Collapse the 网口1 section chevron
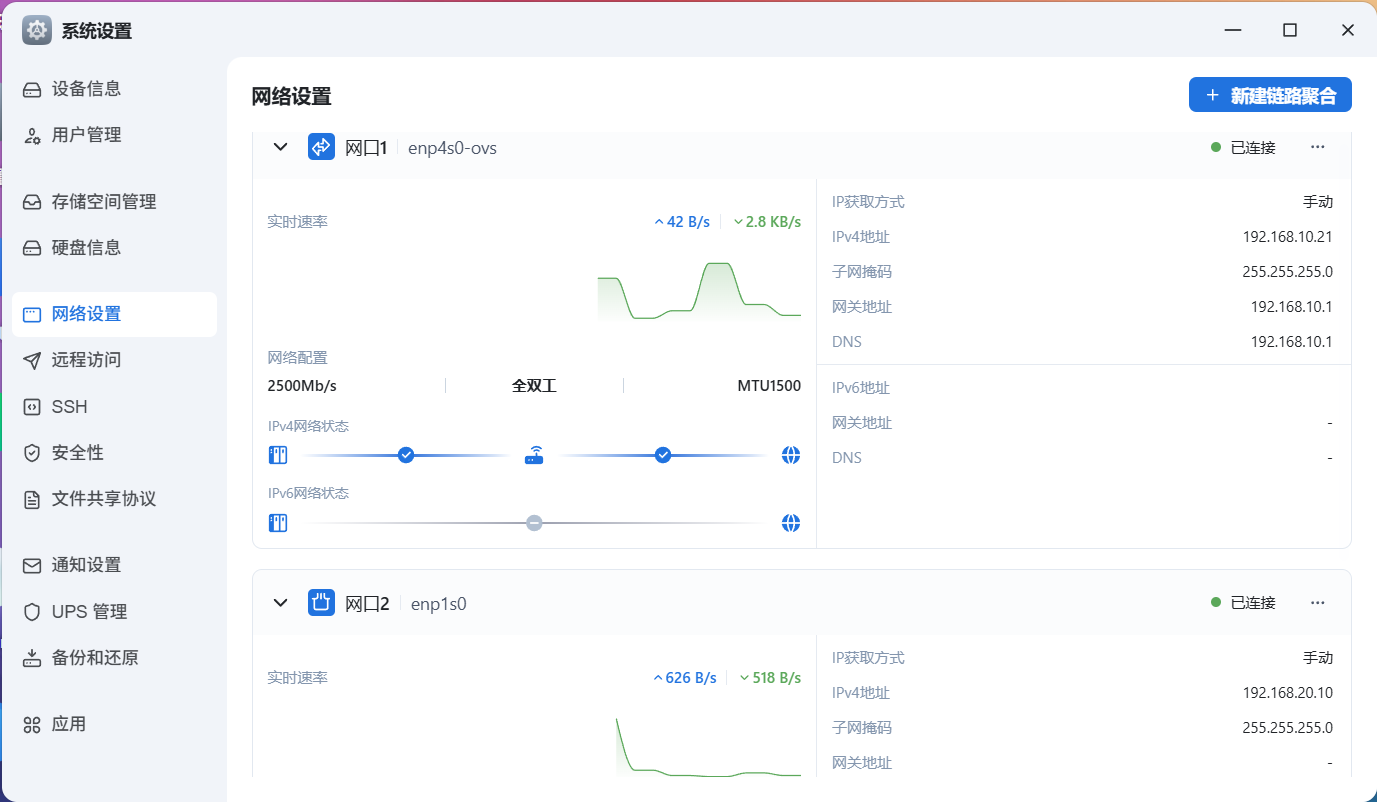Image resolution: width=1377 pixels, height=802 pixels. click(281, 147)
